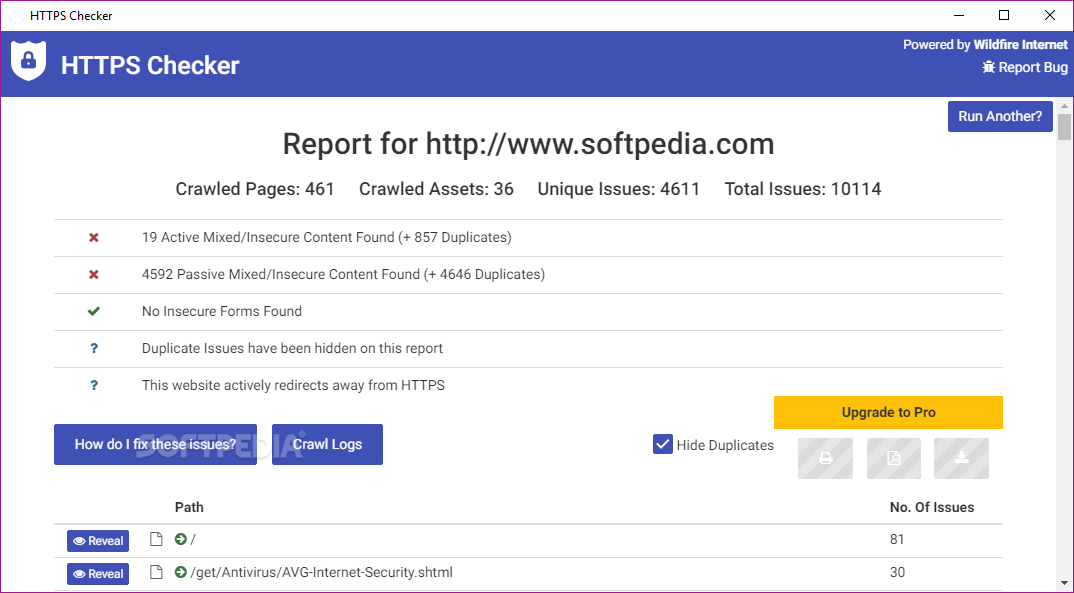The image size is (1074, 593).
Task: Click the Crawled Assets: 36 stat
Action: tap(436, 189)
